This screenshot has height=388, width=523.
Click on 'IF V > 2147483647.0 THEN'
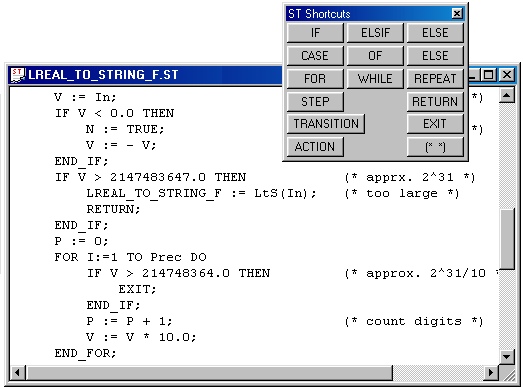[x=150, y=177]
